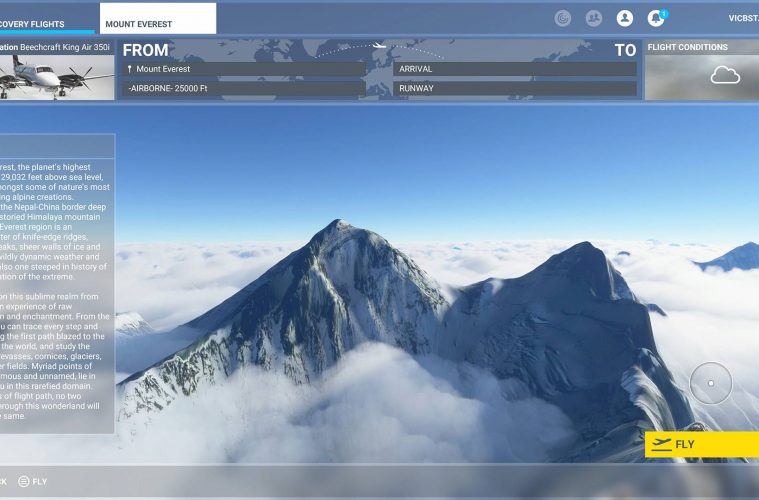Click the TO heading label
Image resolution: width=759 pixels, height=500 pixels.
[625, 50]
